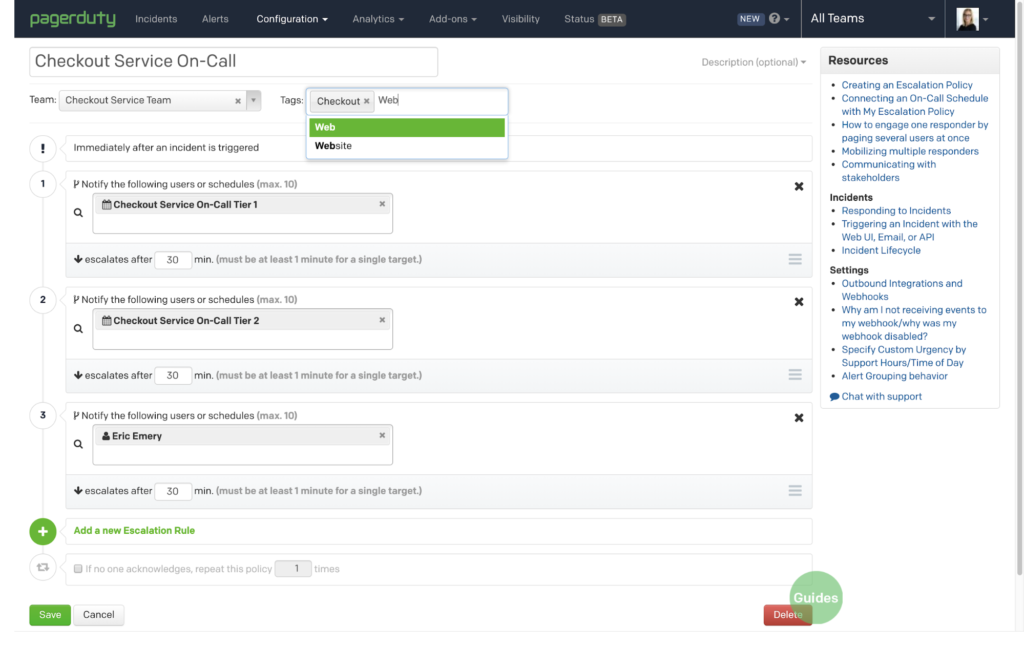Open Chat with support link

[881, 397]
